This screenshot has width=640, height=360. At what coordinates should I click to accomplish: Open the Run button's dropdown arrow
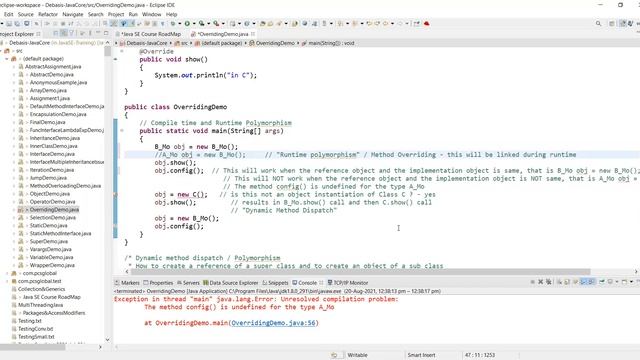(194, 24)
